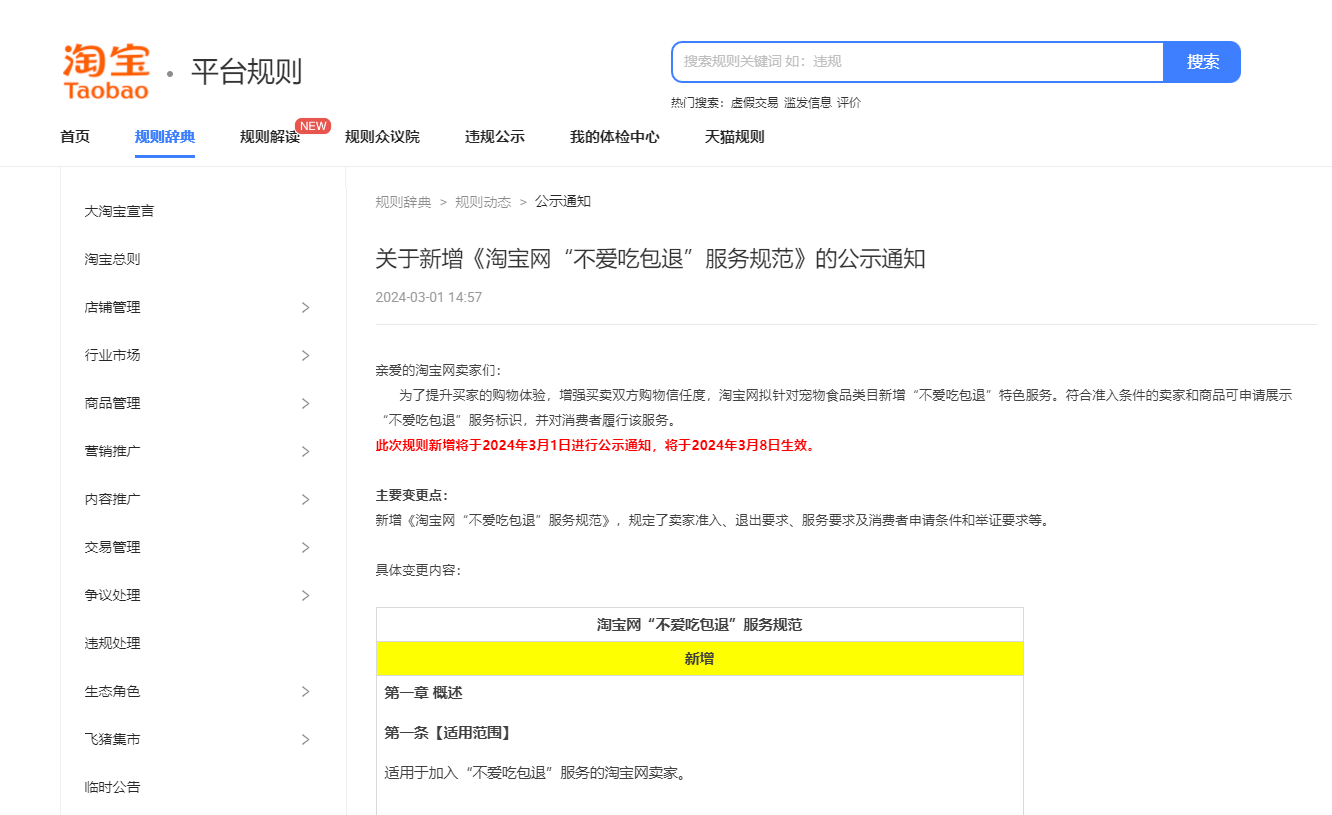Select the 规则辞典 tab
Viewport: 1332px width, 815px height.
click(165, 137)
